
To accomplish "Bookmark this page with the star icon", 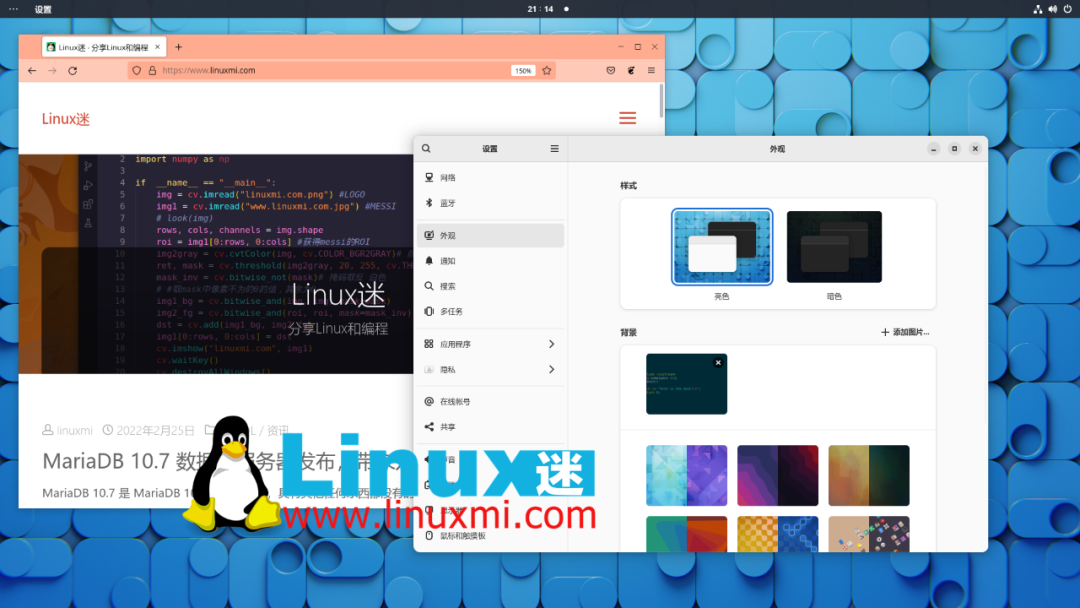I will (547, 70).
